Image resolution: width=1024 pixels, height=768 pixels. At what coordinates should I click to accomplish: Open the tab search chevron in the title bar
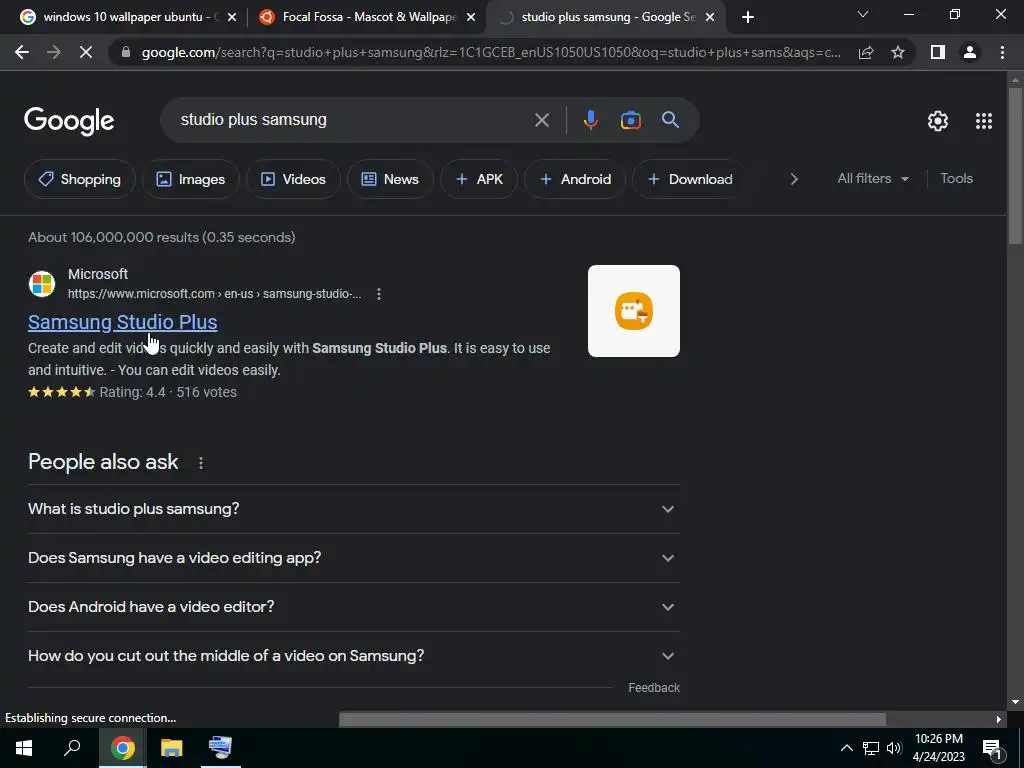[863, 14]
